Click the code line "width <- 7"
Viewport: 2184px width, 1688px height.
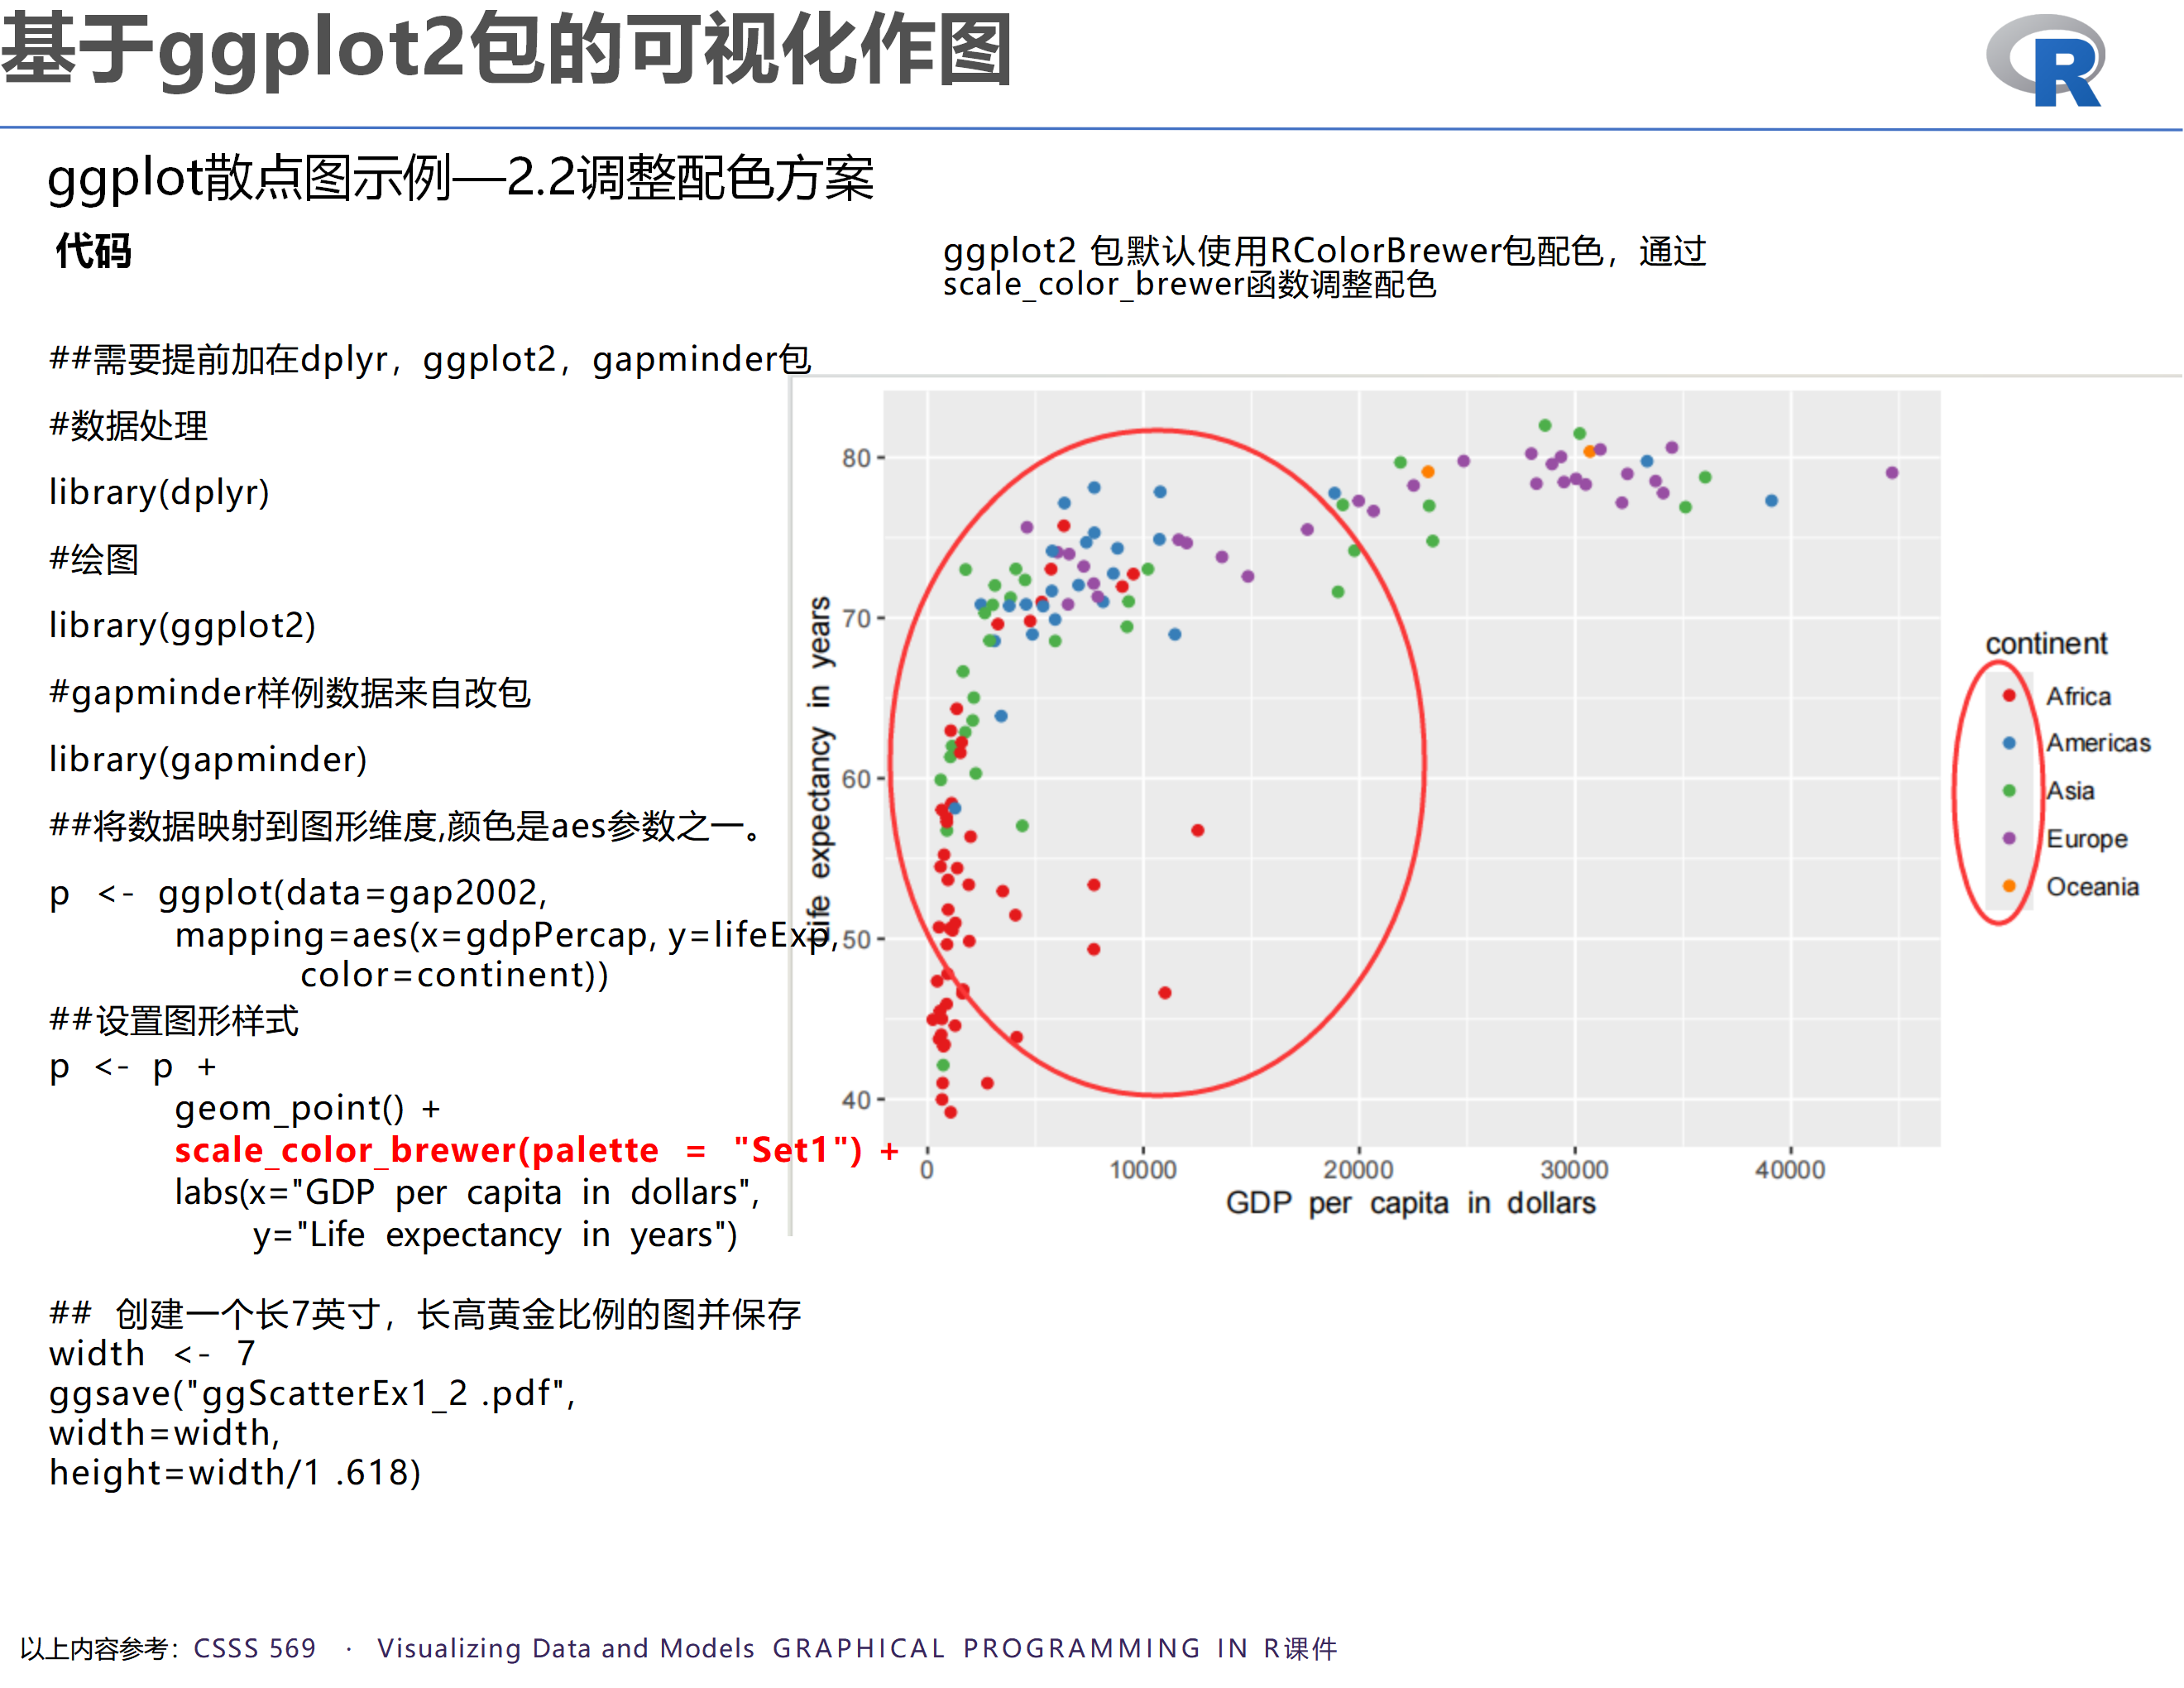click(153, 1354)
